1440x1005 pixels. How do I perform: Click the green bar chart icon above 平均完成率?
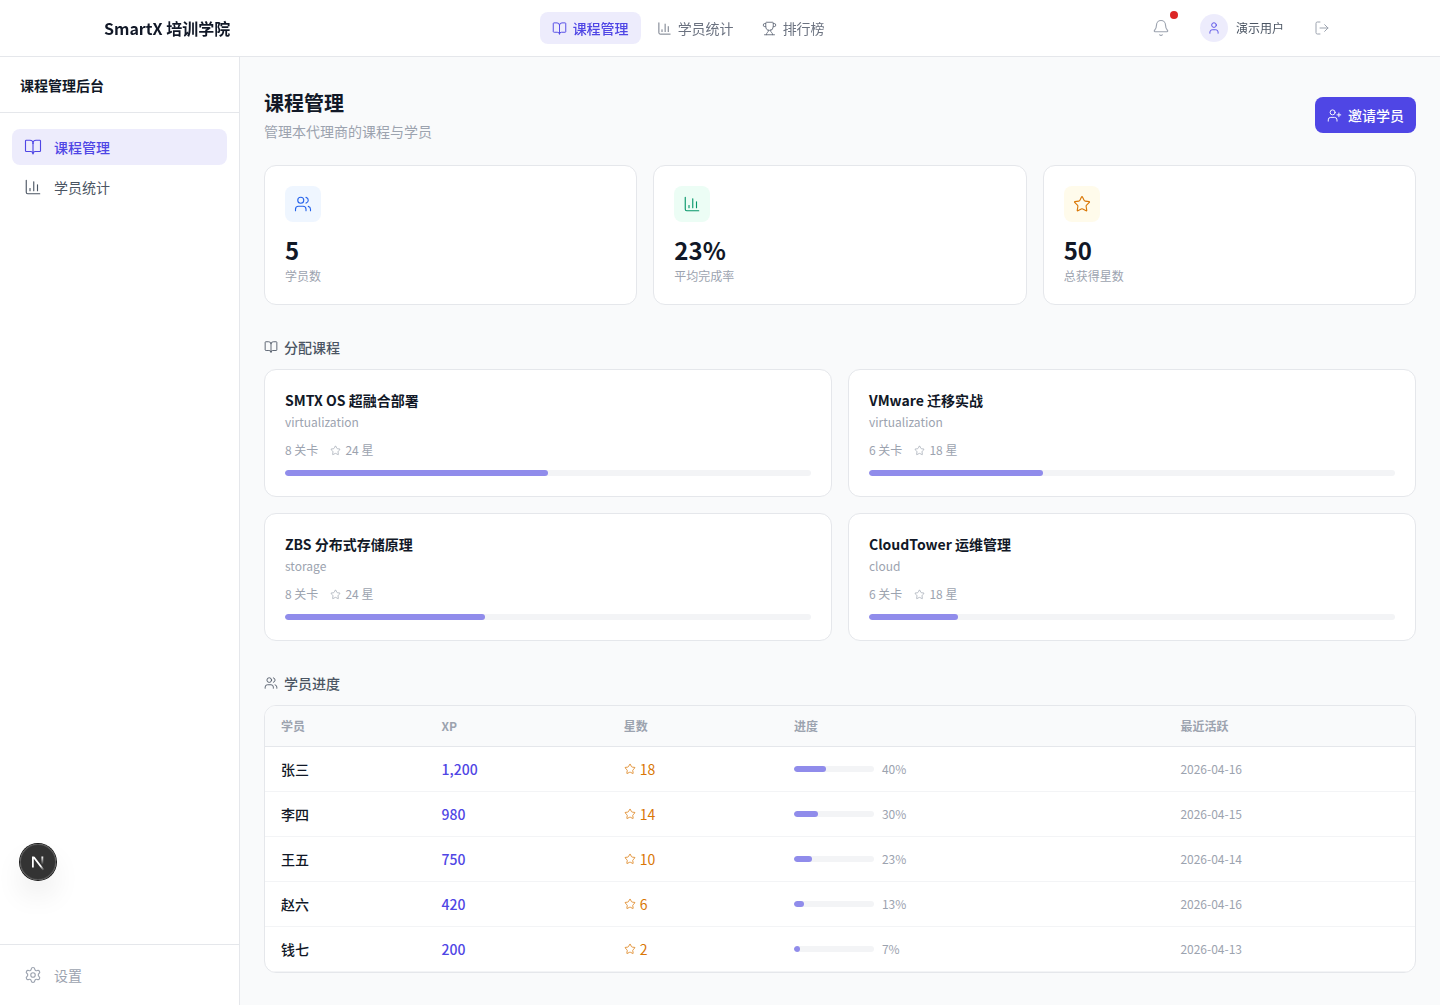tap(691, 204)
